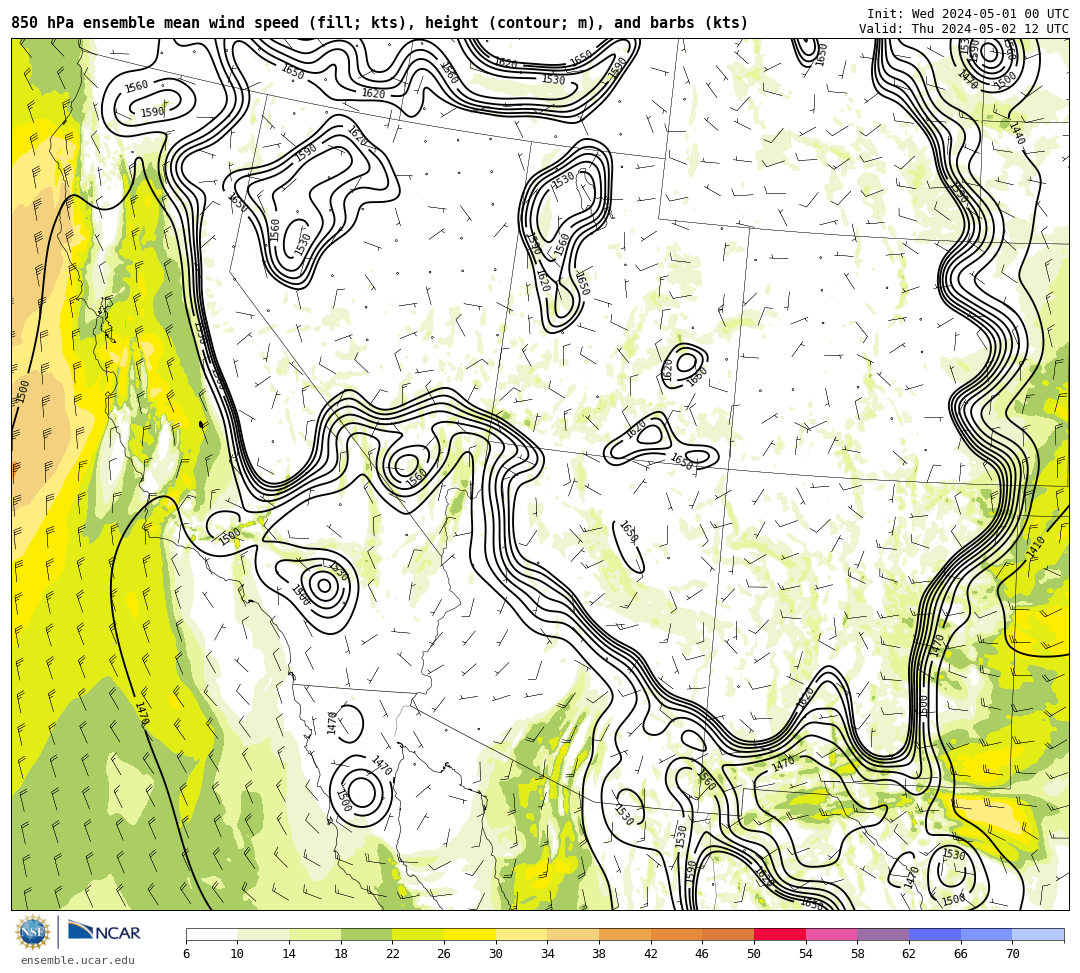Viewport: 1080px width, 973px height.
Task: Pick the red 50–54 kts colorbar swatch
Action: [x=780, y=934]
